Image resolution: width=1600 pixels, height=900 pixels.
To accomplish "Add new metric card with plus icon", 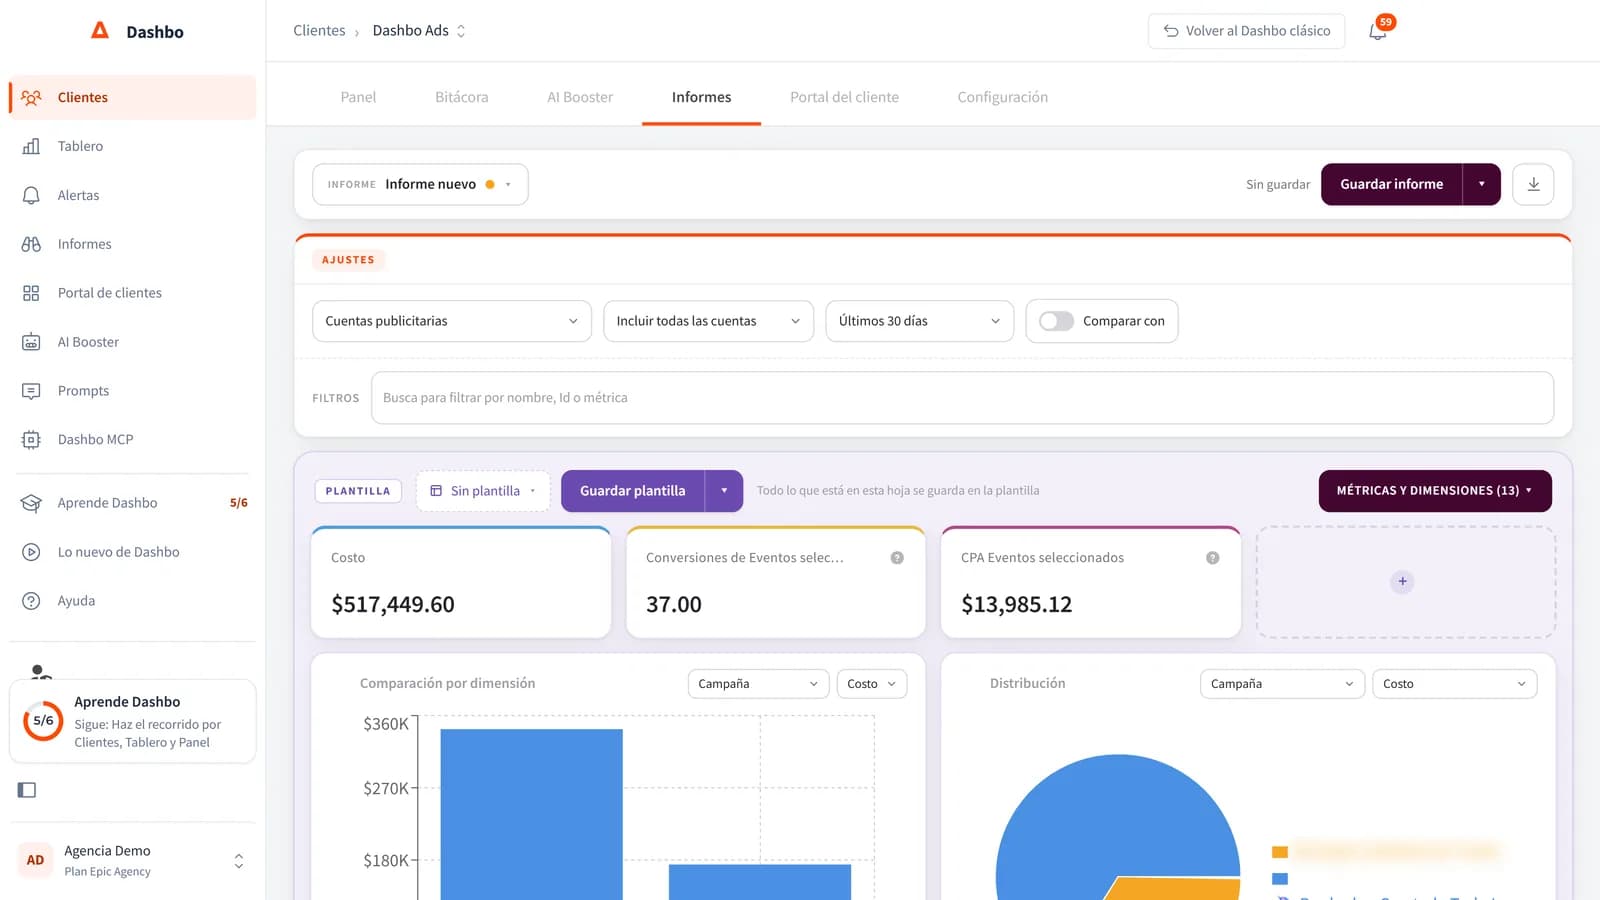I will tap(1402, 581).
